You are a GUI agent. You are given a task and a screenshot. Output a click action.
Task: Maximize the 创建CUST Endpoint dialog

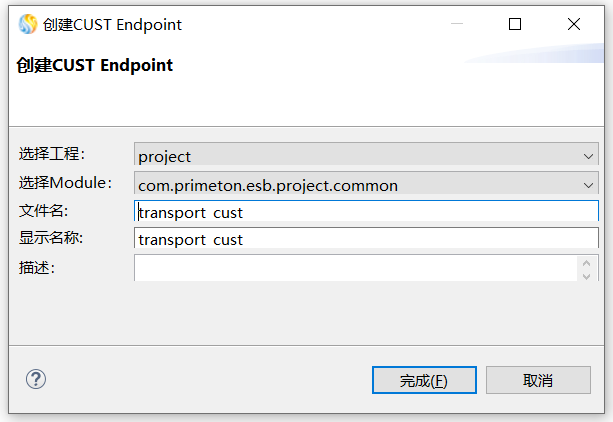pos(515,24)
